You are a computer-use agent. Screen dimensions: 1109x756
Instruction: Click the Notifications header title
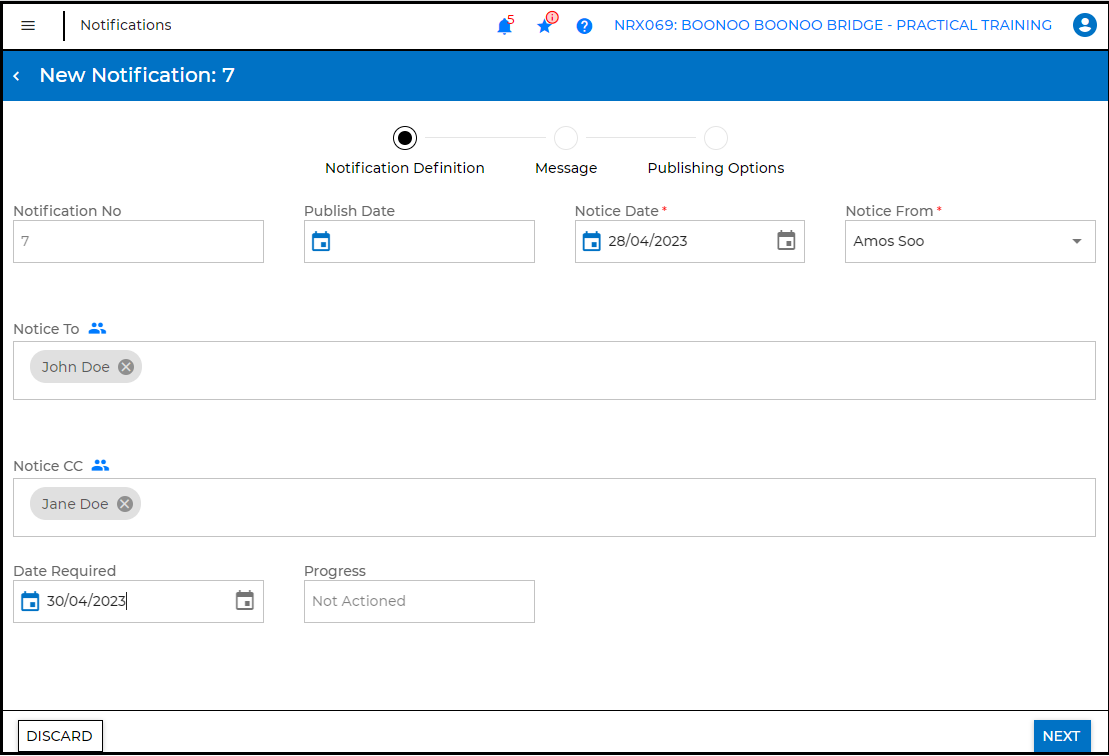click(x=126, y=25)
